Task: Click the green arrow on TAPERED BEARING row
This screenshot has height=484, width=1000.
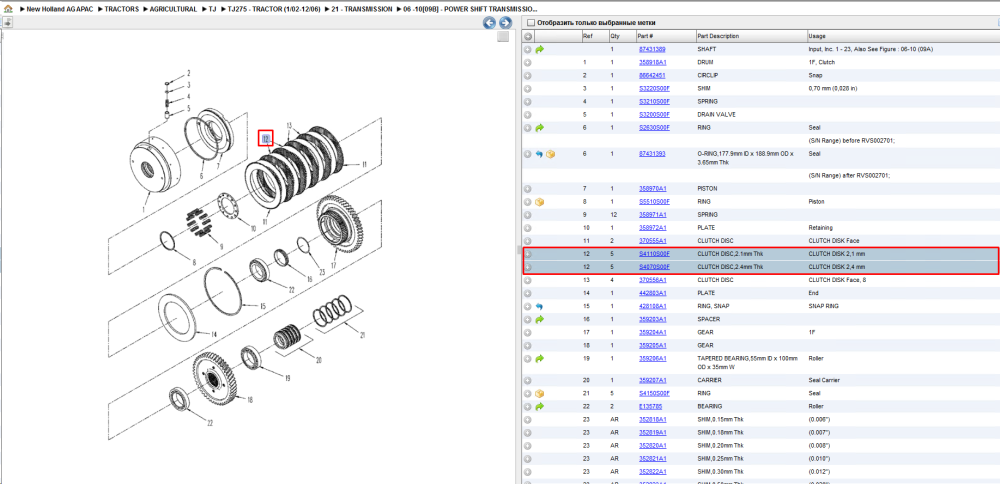Action: click(x=540, y=358)
